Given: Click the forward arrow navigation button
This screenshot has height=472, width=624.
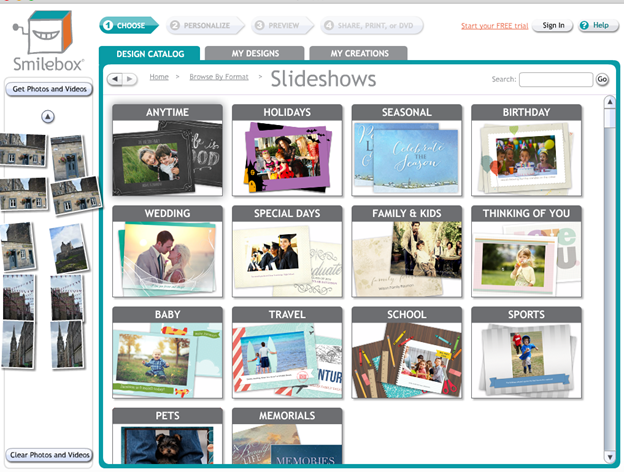Looking at the screenshot, I should 130,79.
